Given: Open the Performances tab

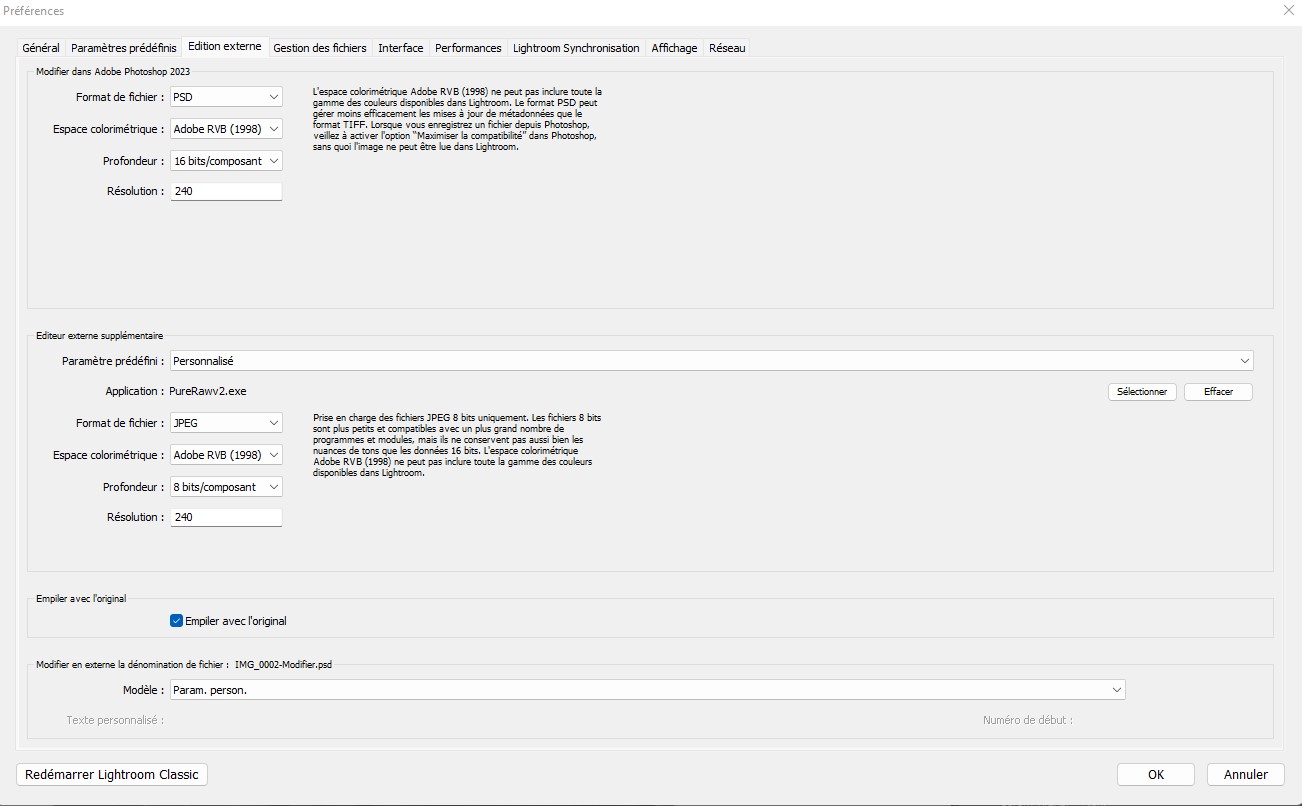Looking at the screenshot, I should (468, 48).
